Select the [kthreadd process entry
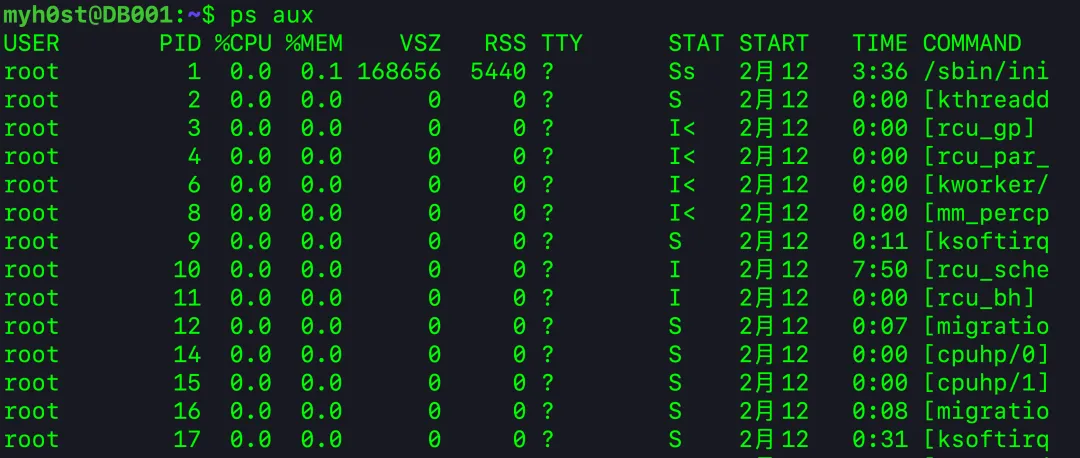 coord(986,100)
